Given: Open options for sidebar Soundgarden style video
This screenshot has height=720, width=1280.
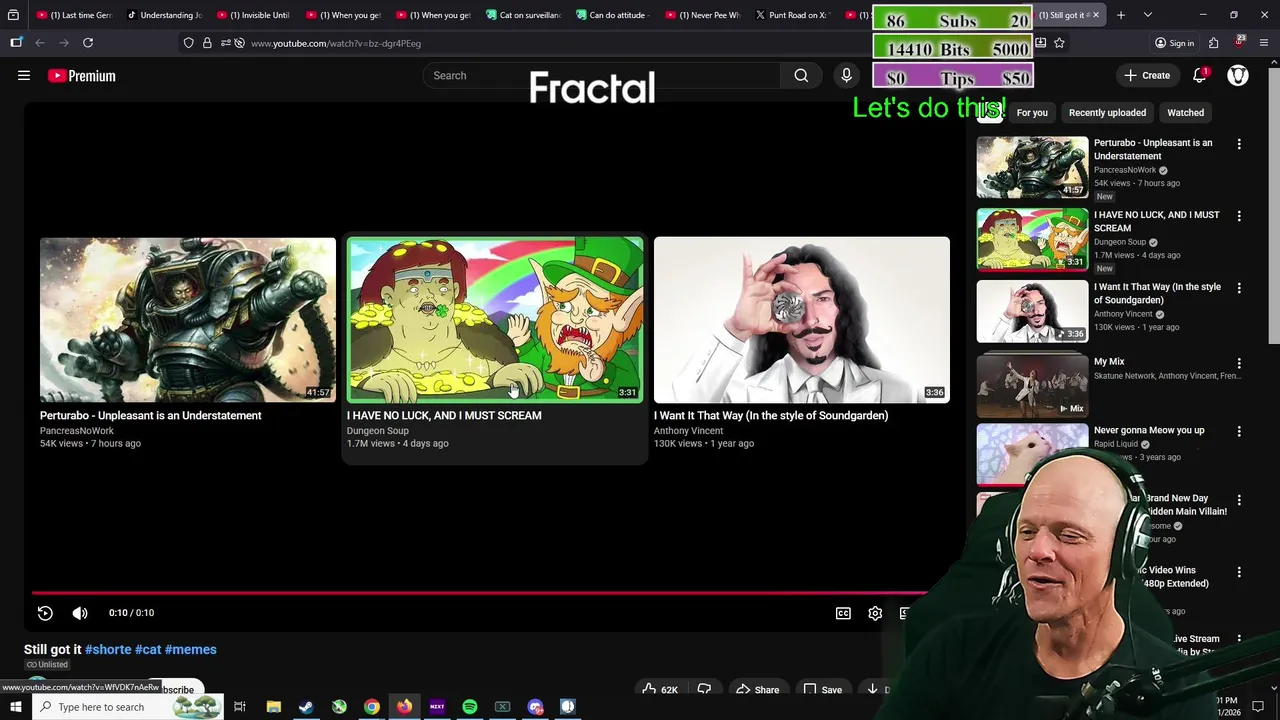Looking at the screenshot, I should (x=1239, y=288).
